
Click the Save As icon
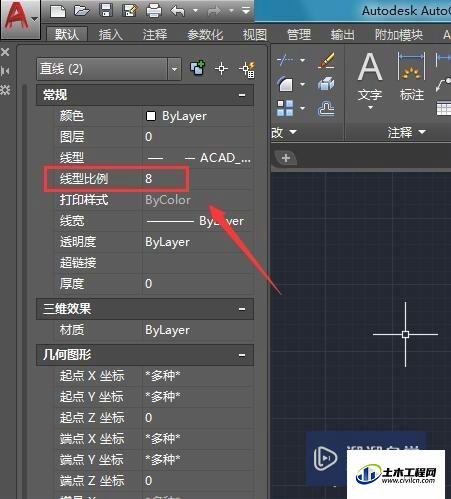(130, 11)
